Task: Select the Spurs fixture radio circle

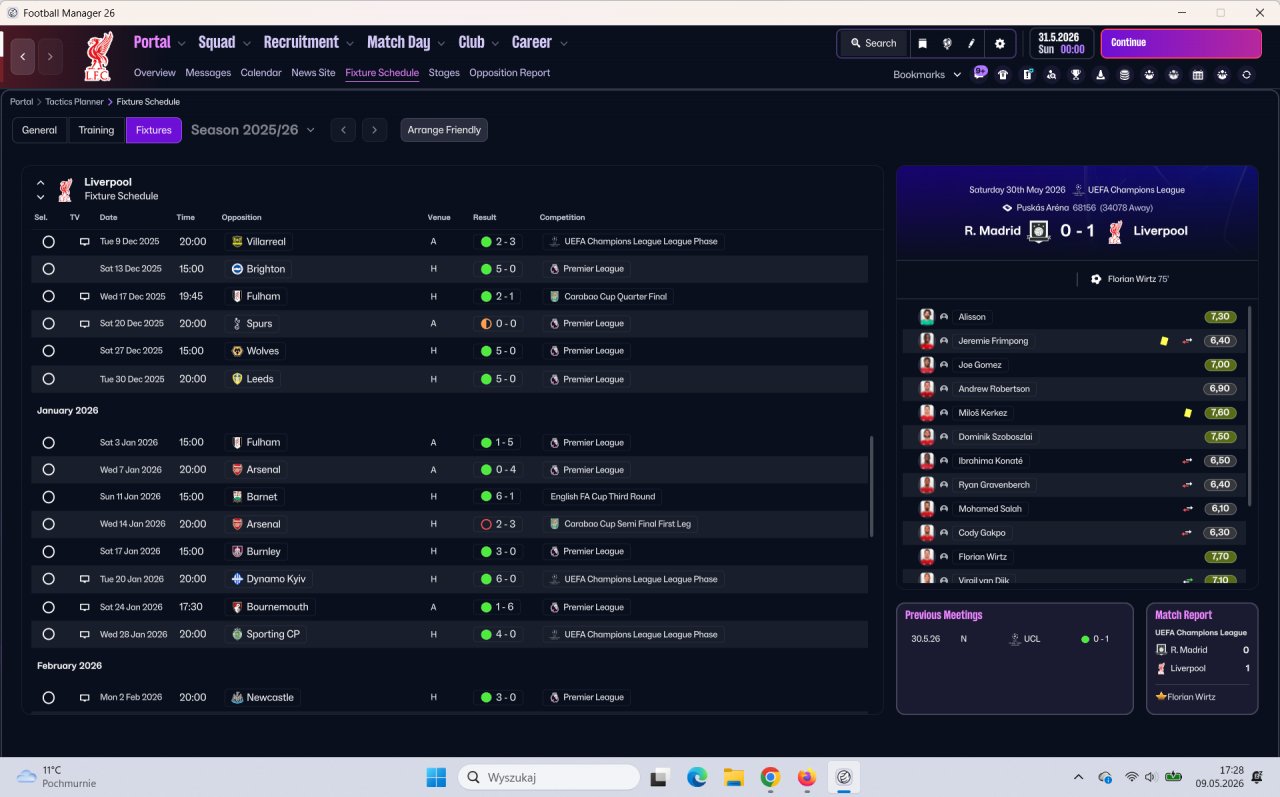Action: pyautogui.click(x=48, y=324)
